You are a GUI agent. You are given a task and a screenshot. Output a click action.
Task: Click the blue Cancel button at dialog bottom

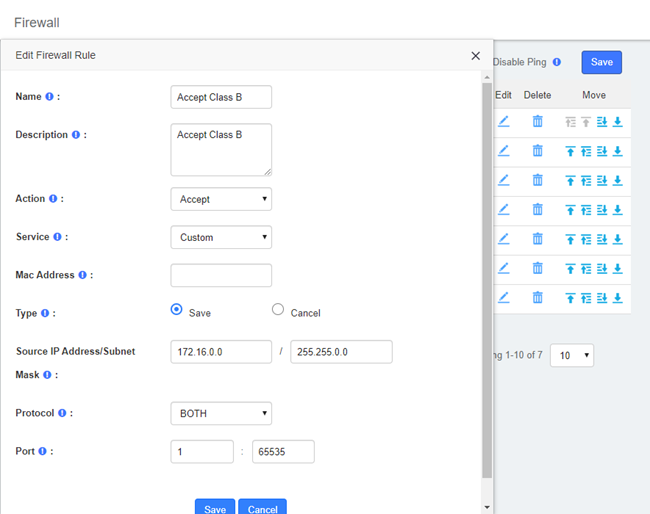262,507
